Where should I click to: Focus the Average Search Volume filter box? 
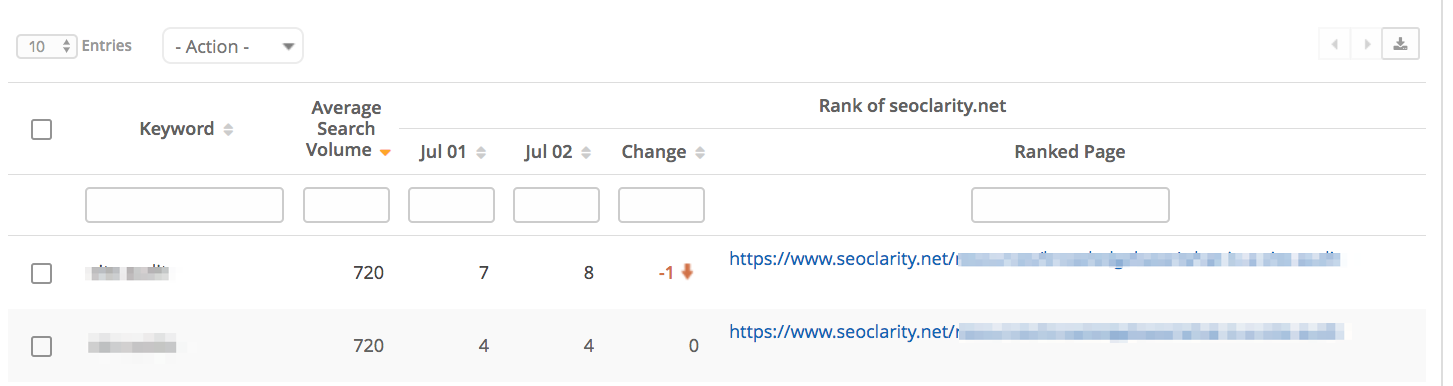346,205
